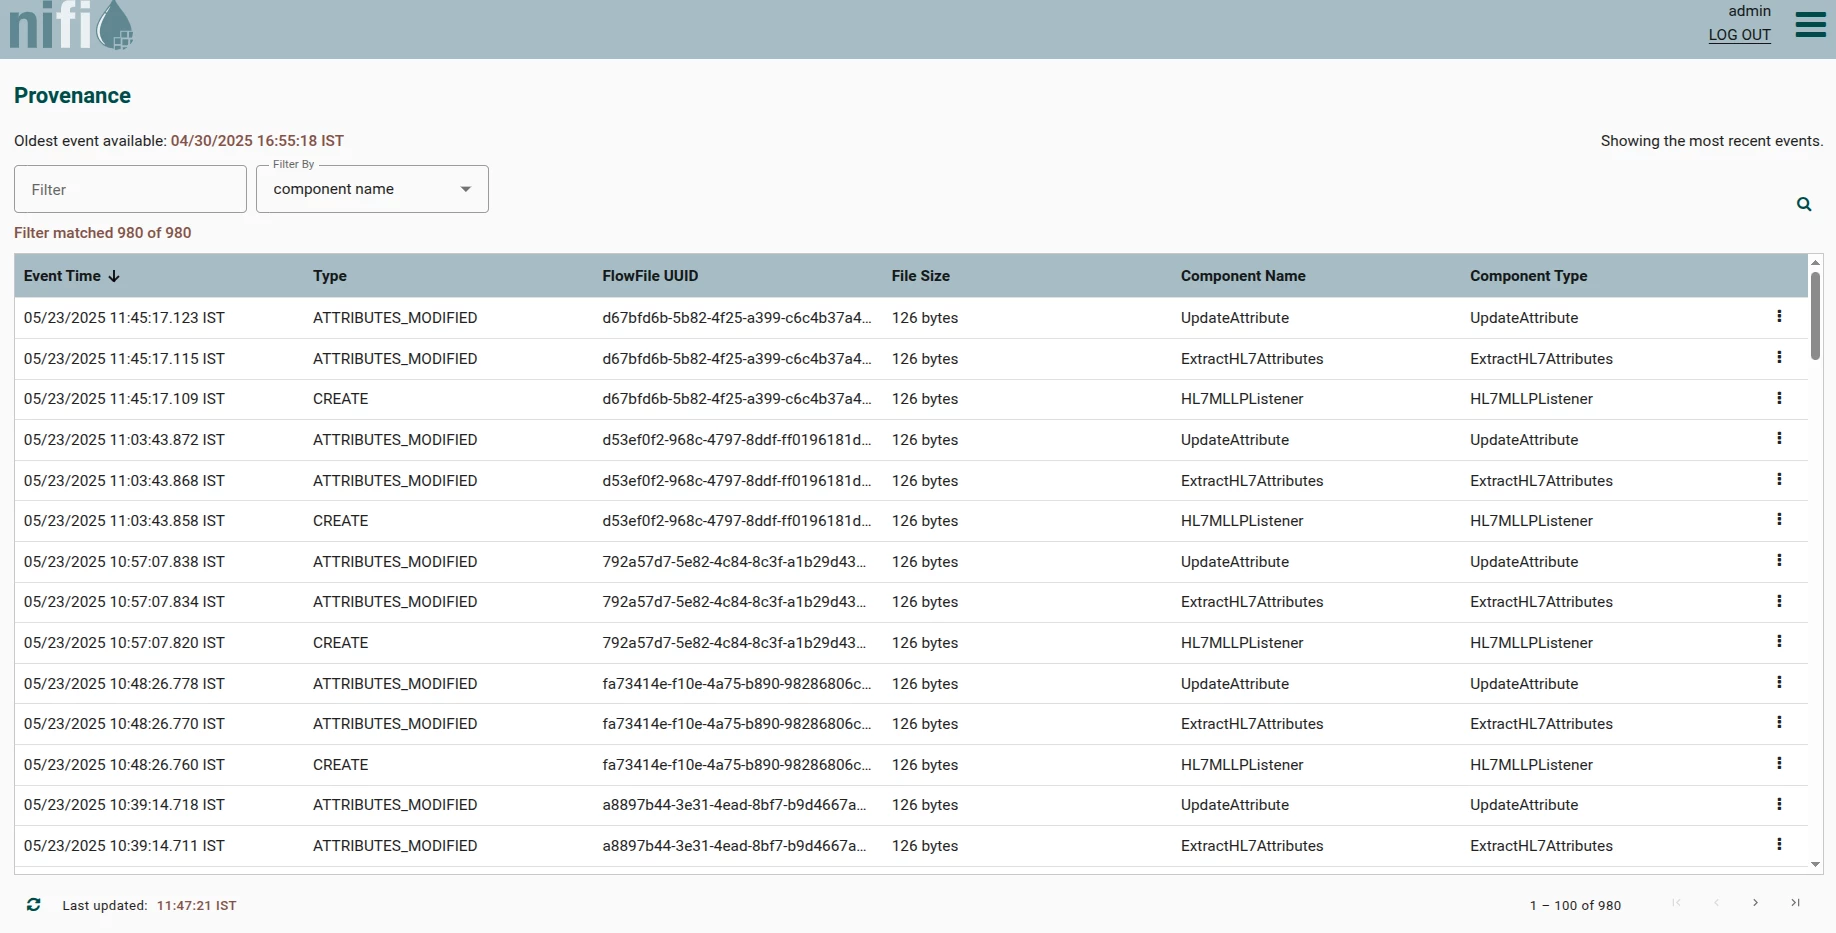The width and height of the screenshot is (1836, 933).
Task: Open actions menu for 11:45:17.123 UpdateAttribute event
Action: click(1779, 316)
